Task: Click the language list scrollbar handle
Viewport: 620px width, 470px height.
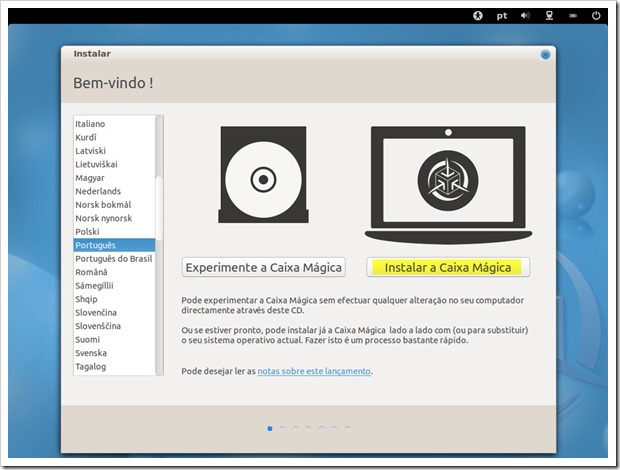Action: click(159, 208)
